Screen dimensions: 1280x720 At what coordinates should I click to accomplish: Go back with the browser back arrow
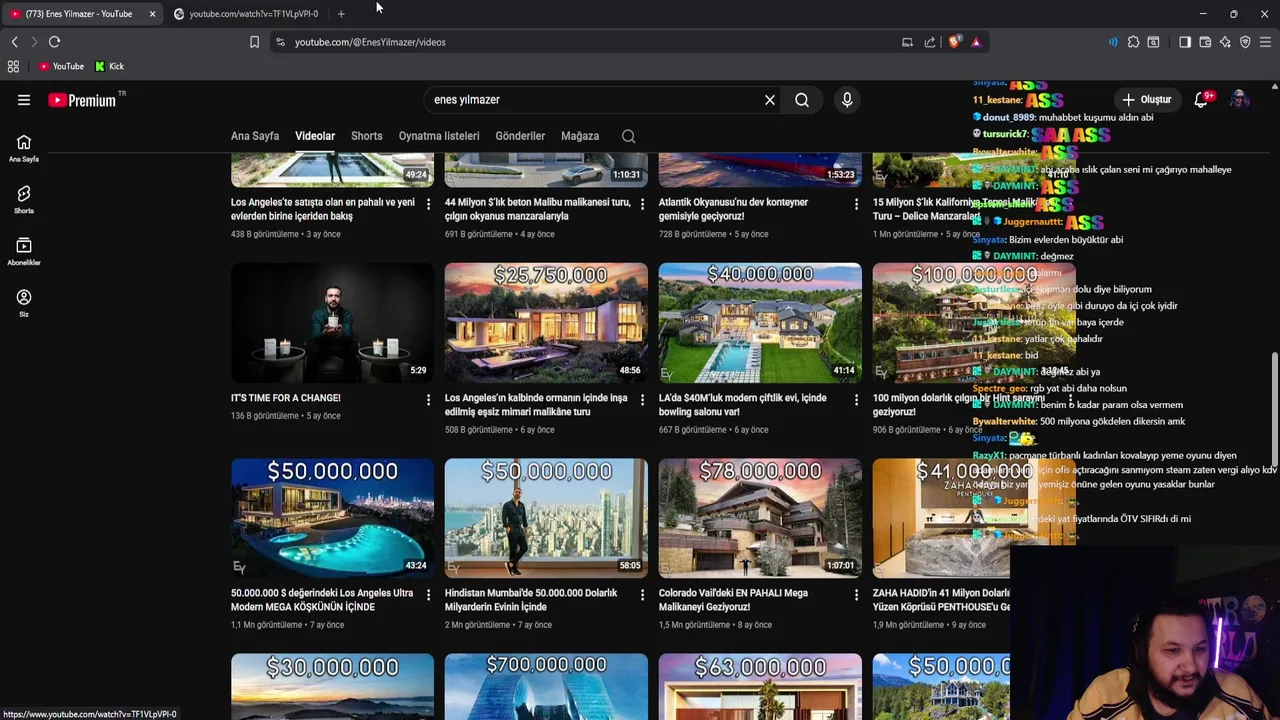(x=14, y=42)
